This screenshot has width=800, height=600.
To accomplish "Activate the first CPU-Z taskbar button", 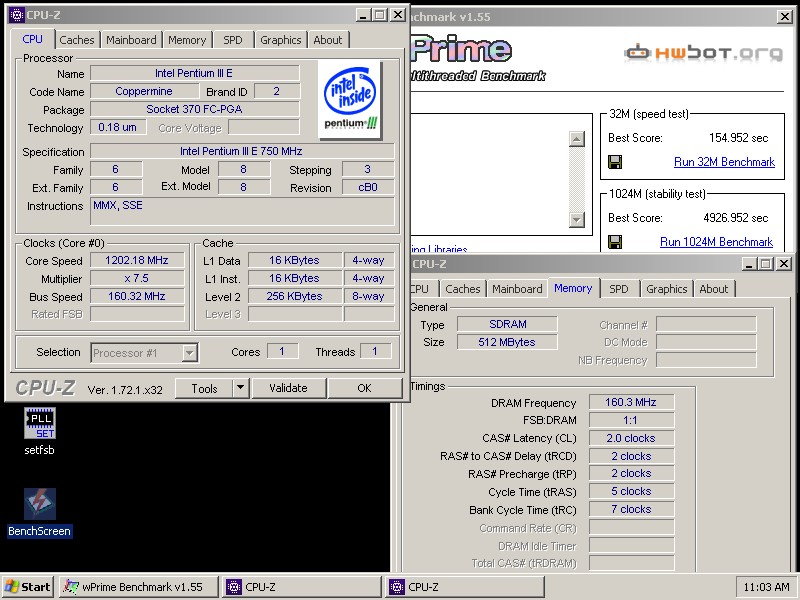I will pos(302,587).
